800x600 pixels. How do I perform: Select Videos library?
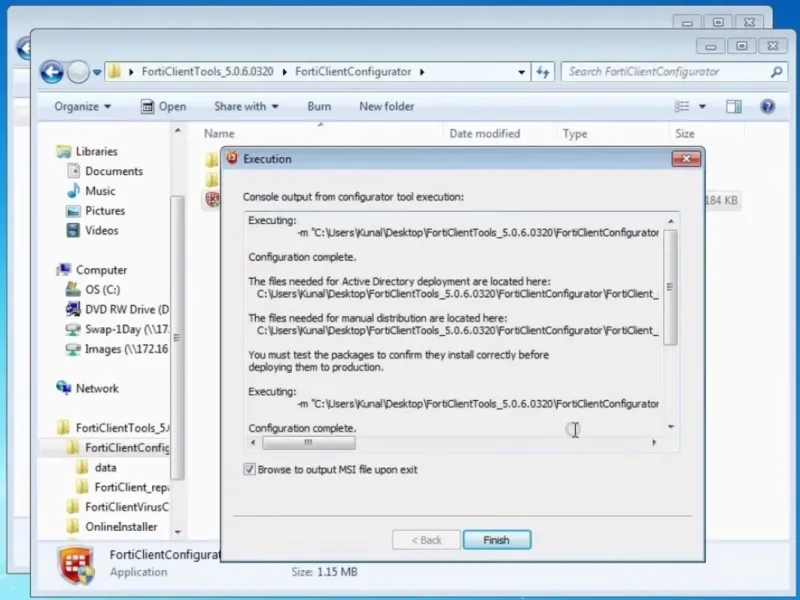(x=102, y=231)
